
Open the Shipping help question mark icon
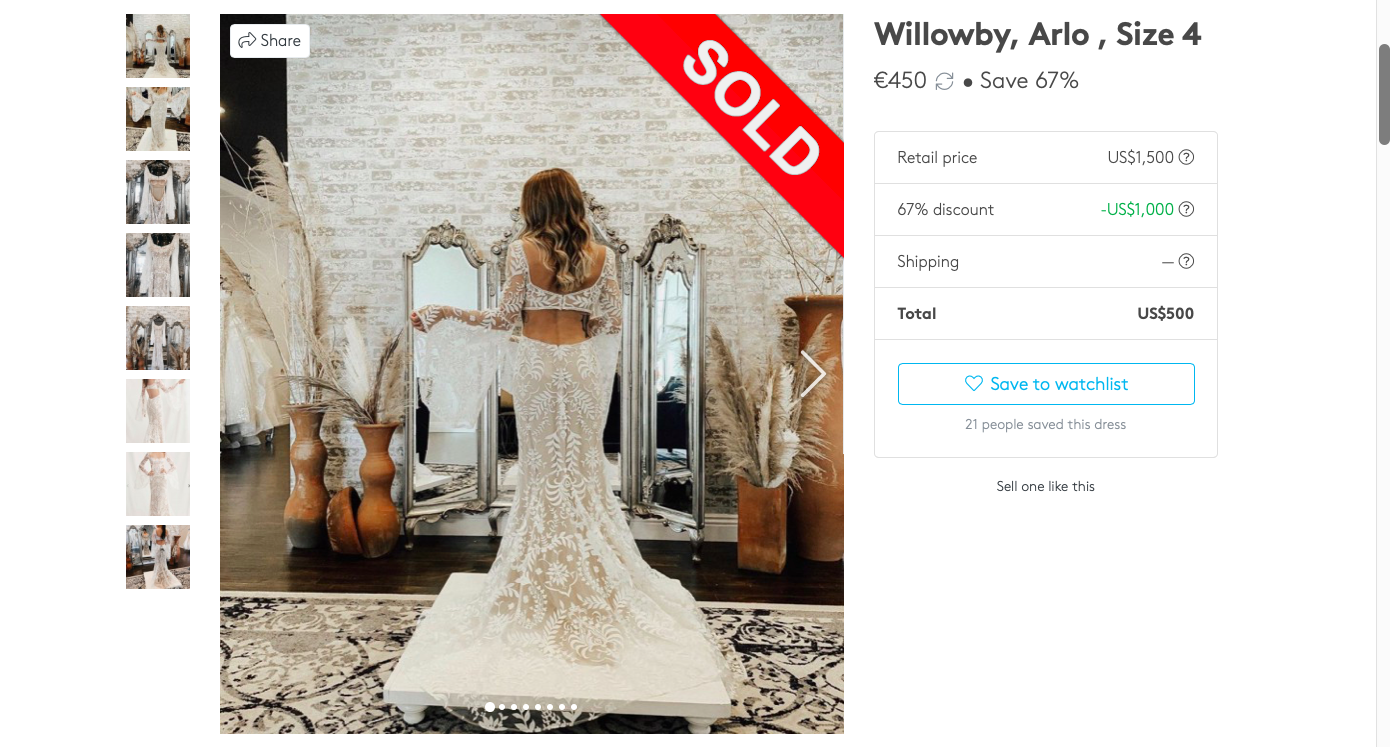tap(1186, 261)
